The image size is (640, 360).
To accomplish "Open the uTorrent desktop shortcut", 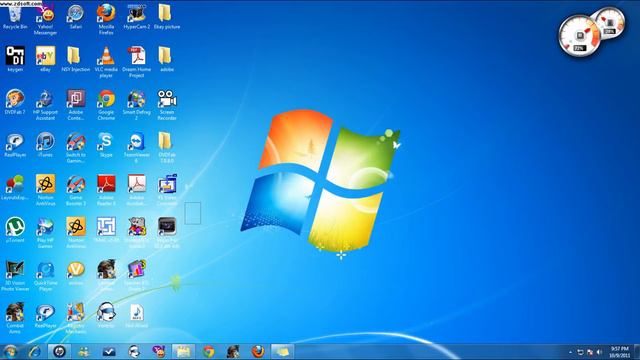I will point(15,230).
